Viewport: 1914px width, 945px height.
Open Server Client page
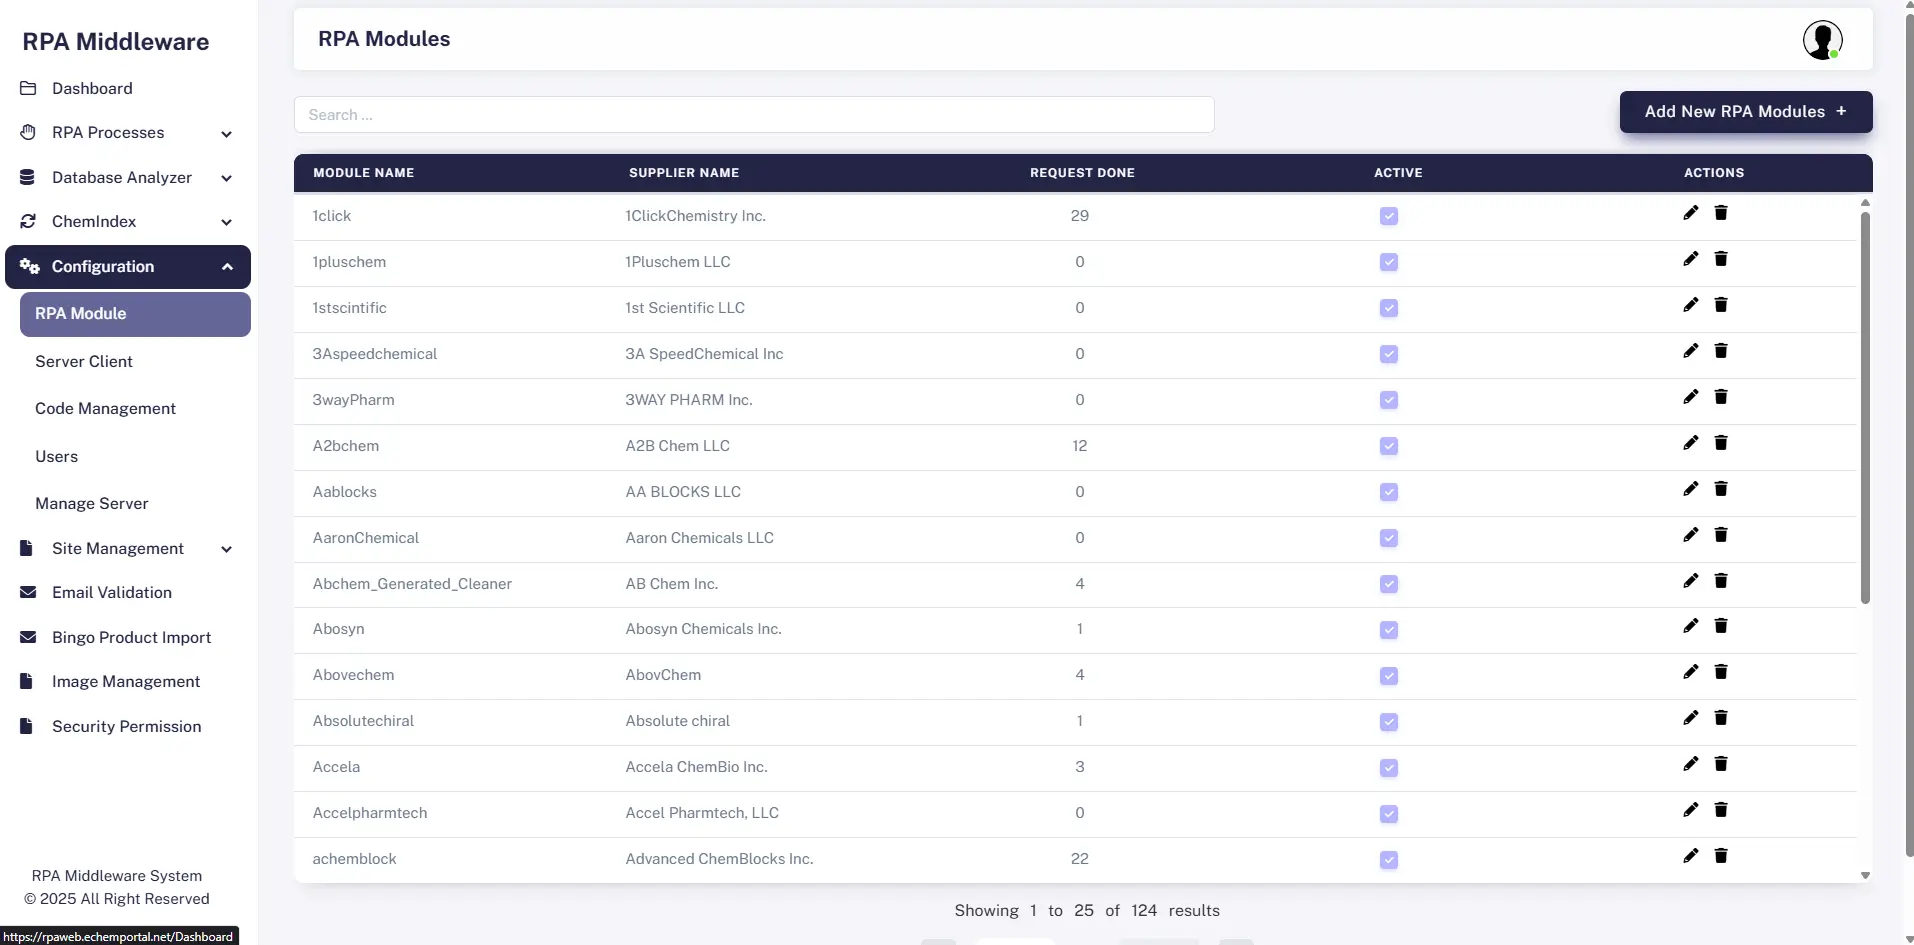point(84,362)
